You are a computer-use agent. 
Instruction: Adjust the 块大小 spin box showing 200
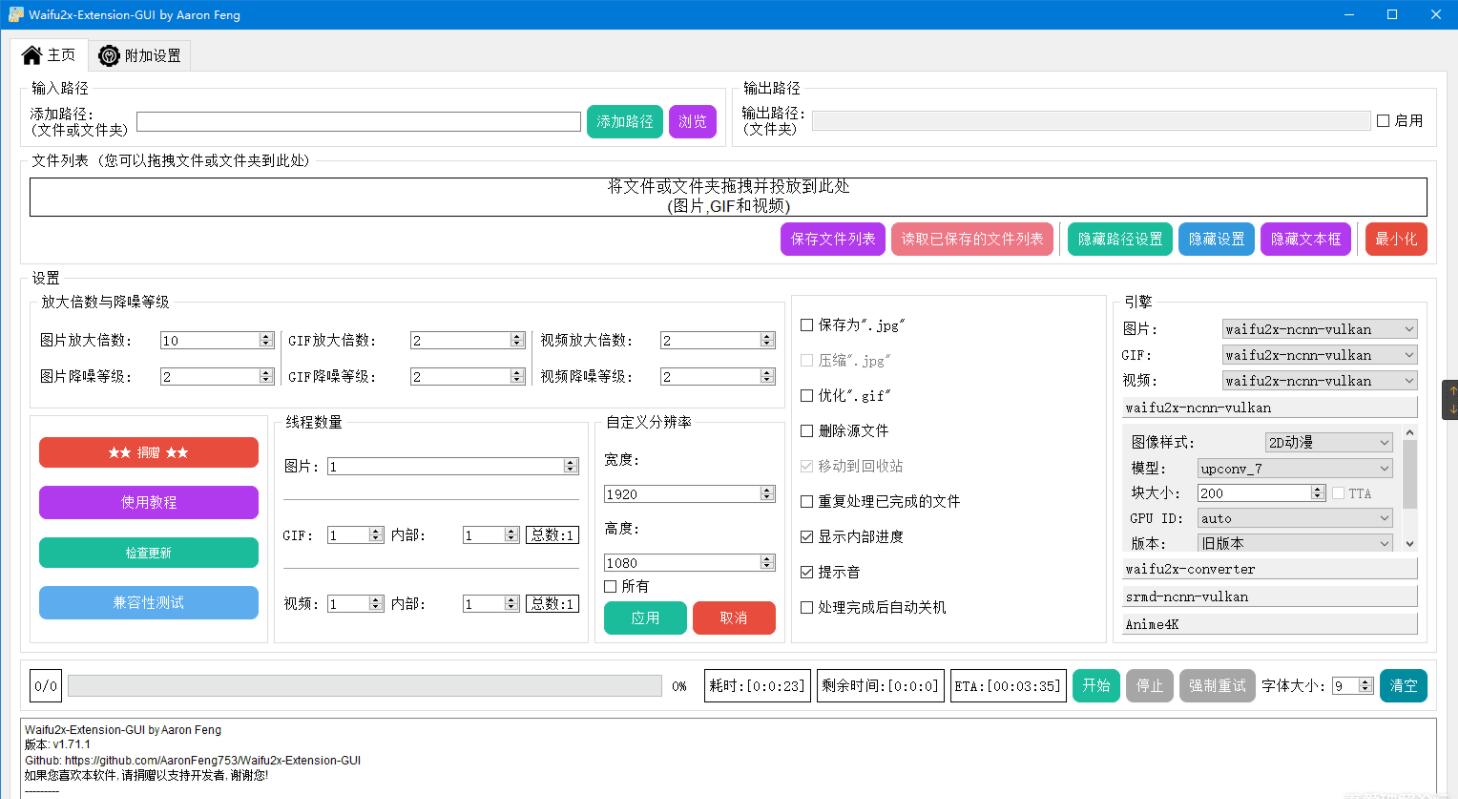1261,493
